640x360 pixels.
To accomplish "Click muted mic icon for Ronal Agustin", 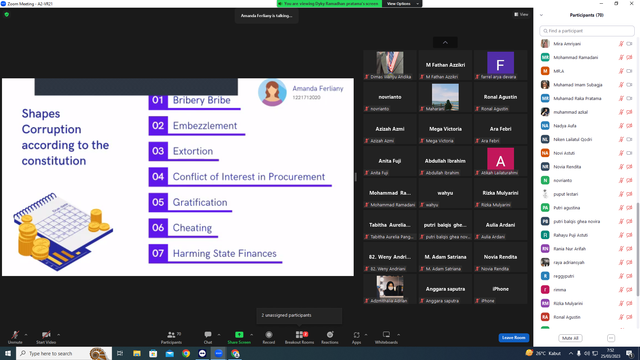I will pos(621,317).
